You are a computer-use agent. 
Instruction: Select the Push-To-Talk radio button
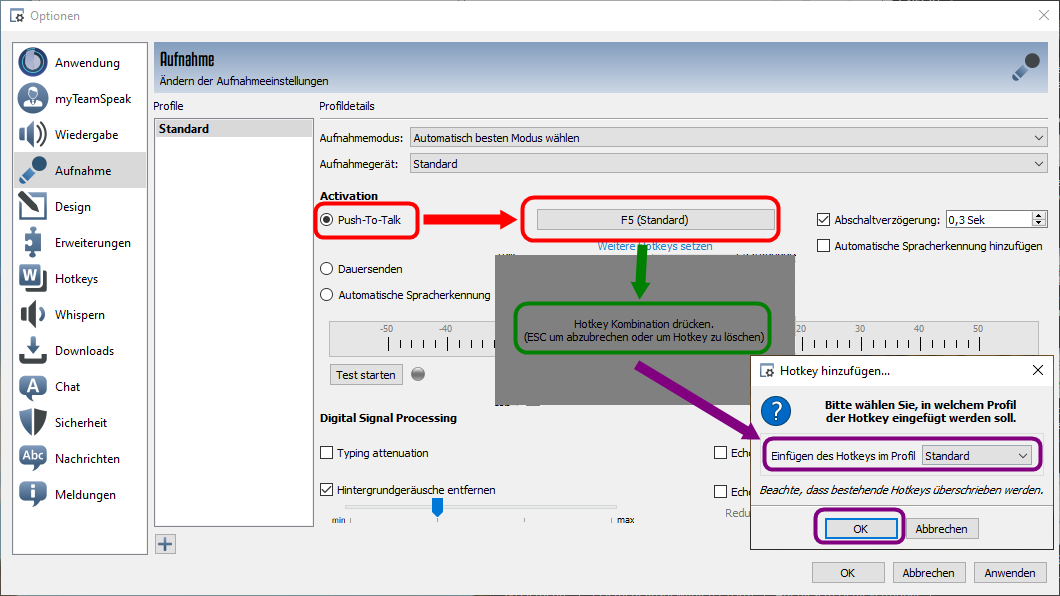[x=327, y=219]
